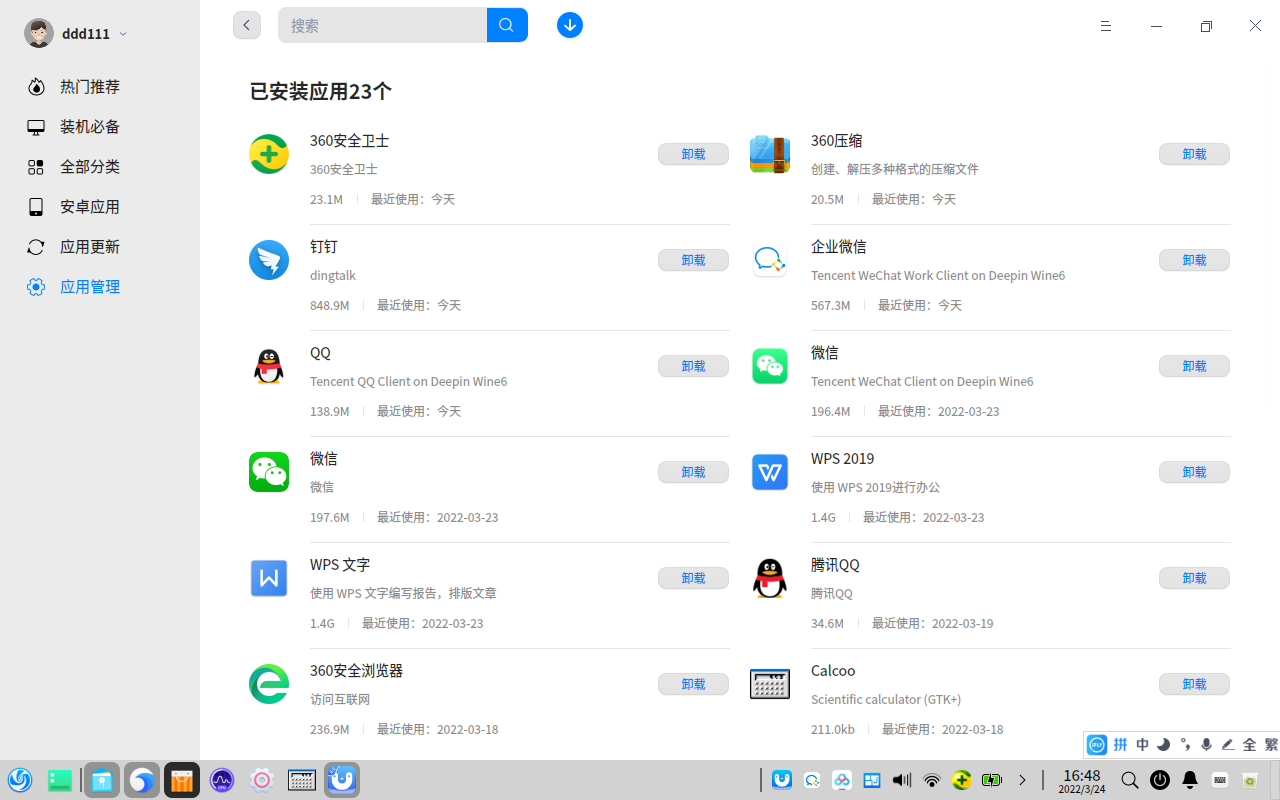Open the calculator in the taskbar
Screen dimensions: 1280x800
pos(302,780)
